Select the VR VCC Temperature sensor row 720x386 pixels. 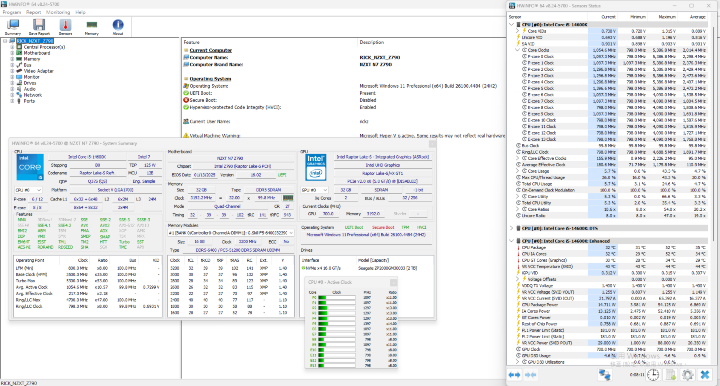click(x=612, y=266)
